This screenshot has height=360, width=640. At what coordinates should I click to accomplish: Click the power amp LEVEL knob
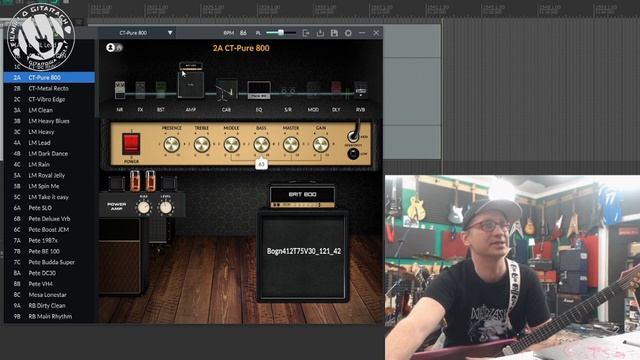[166, 208]
